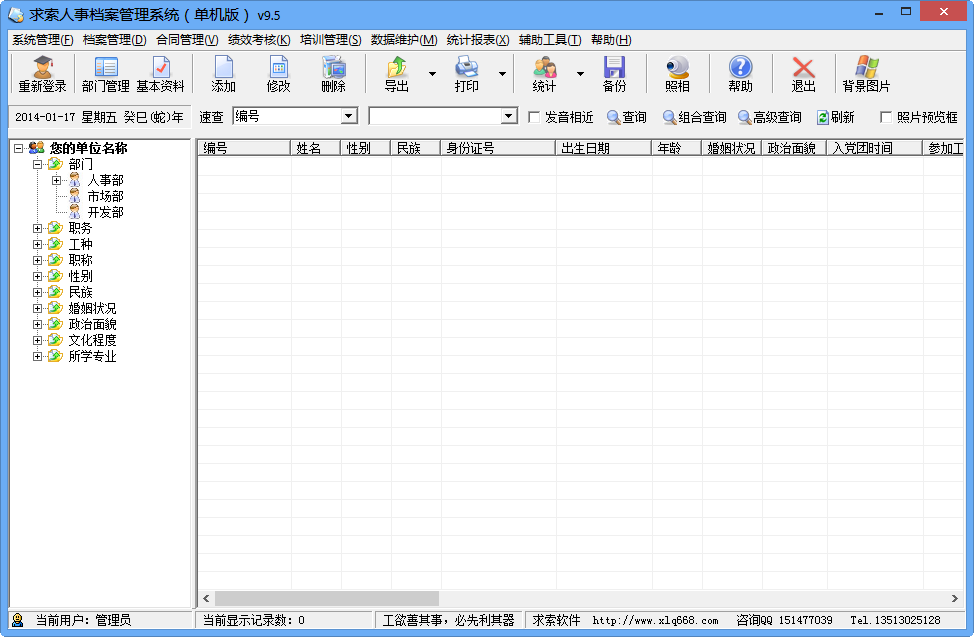This screenshot has height=637, width=974.
Task: Click the 帮助 help question-mark icon
Action: click(x=740, y=74)
